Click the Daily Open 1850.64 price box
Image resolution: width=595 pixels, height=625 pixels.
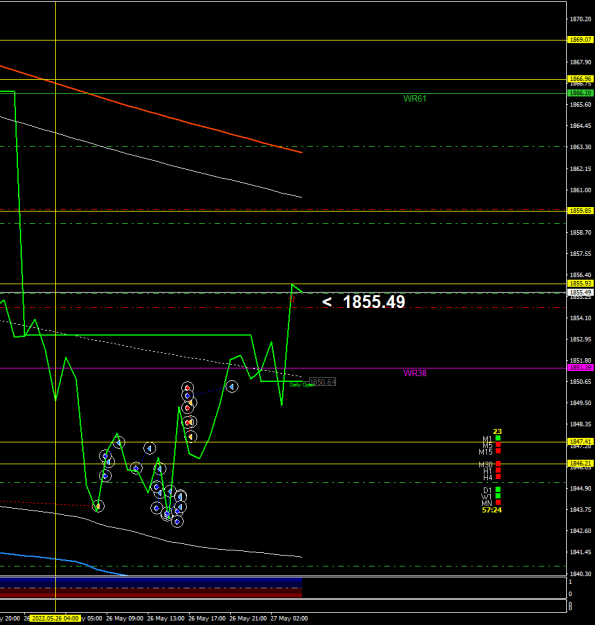(x=322, y=382)
